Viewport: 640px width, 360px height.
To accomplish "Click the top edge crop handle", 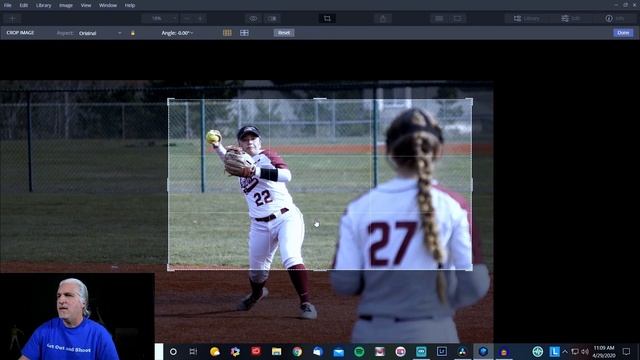I will point(320,99).
